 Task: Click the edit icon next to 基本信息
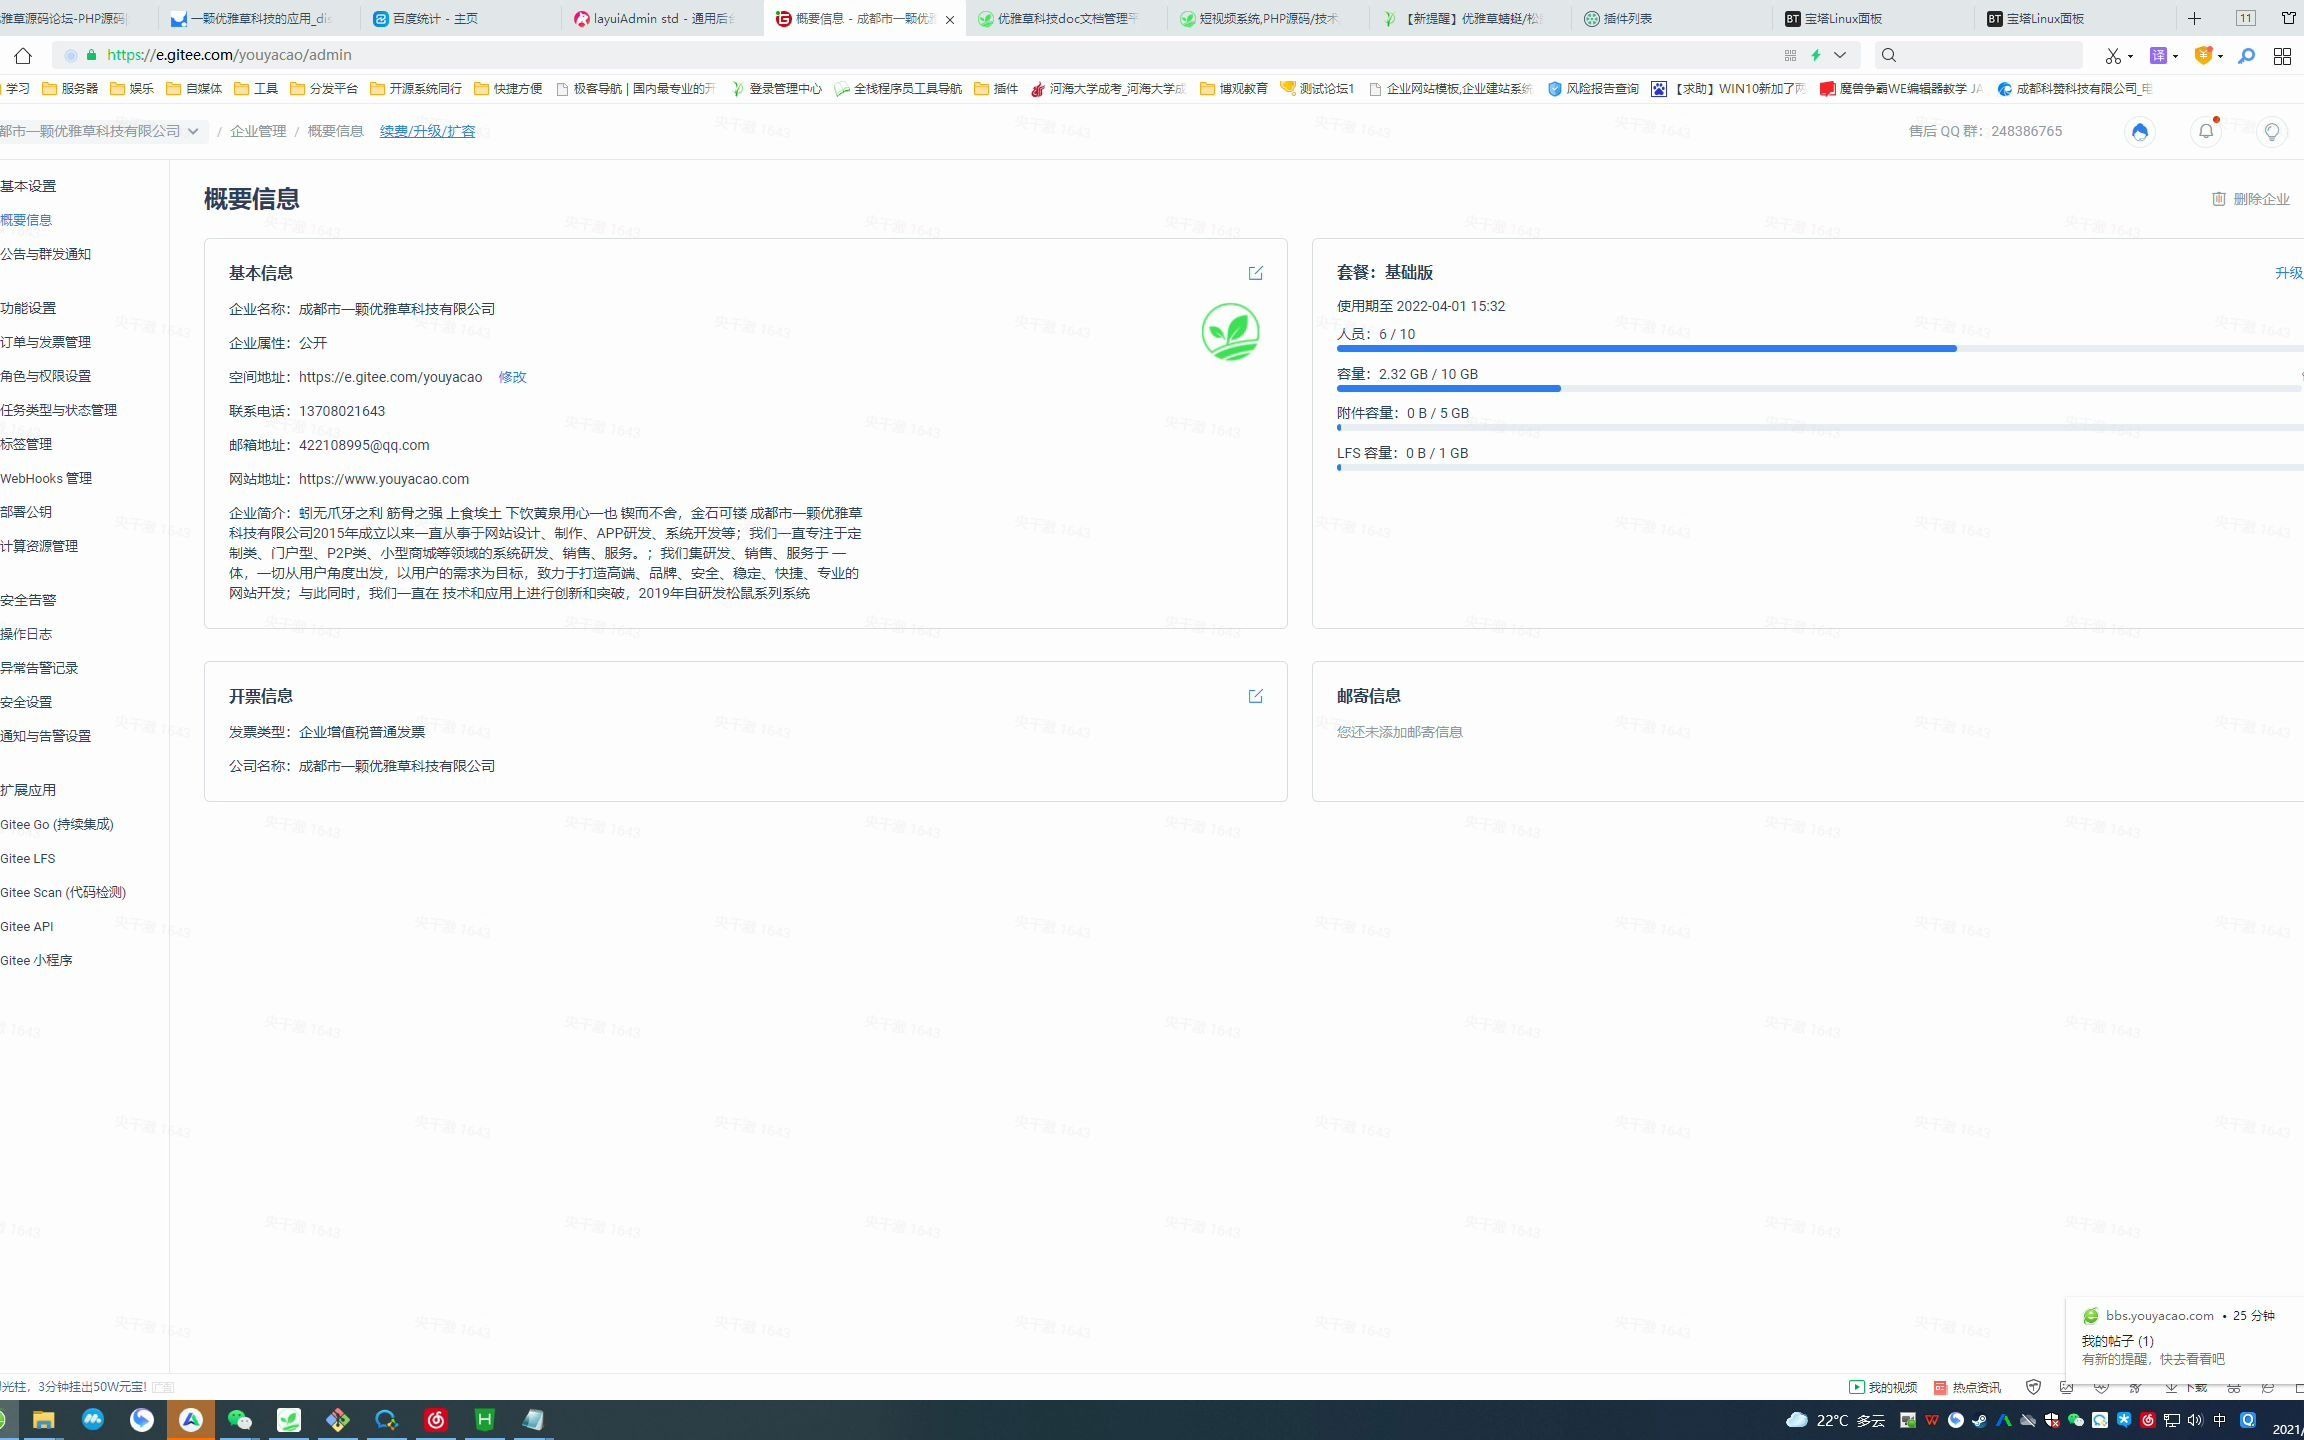pos(1256,272)
